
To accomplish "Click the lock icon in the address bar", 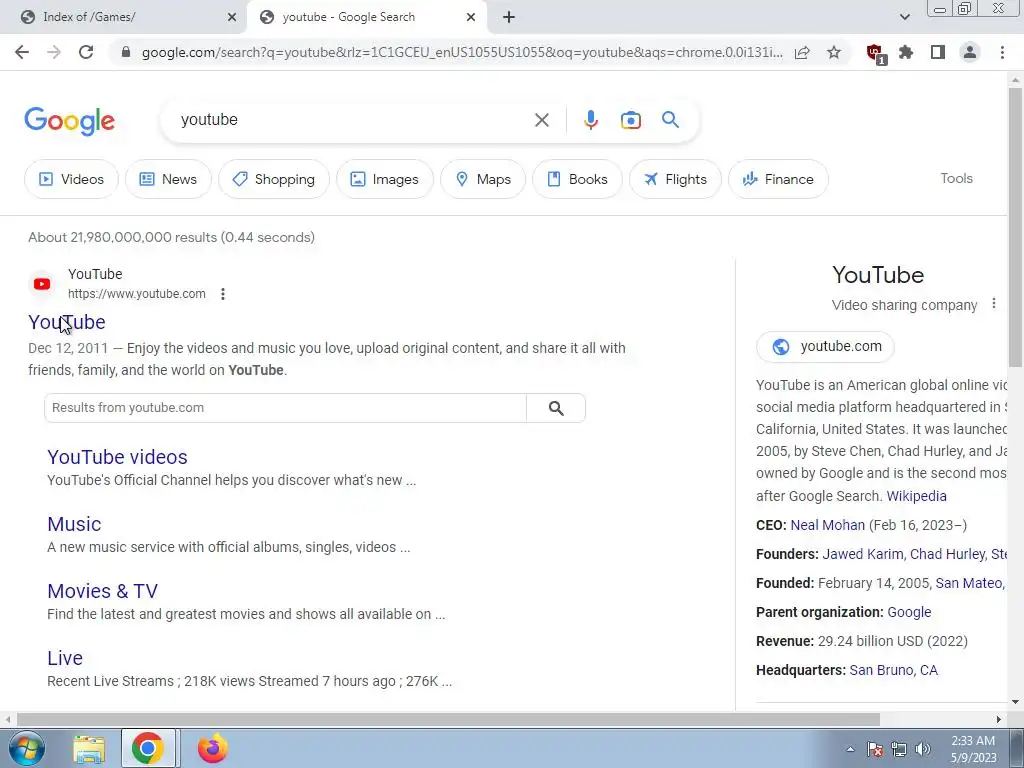I will (x=126, y=52).
